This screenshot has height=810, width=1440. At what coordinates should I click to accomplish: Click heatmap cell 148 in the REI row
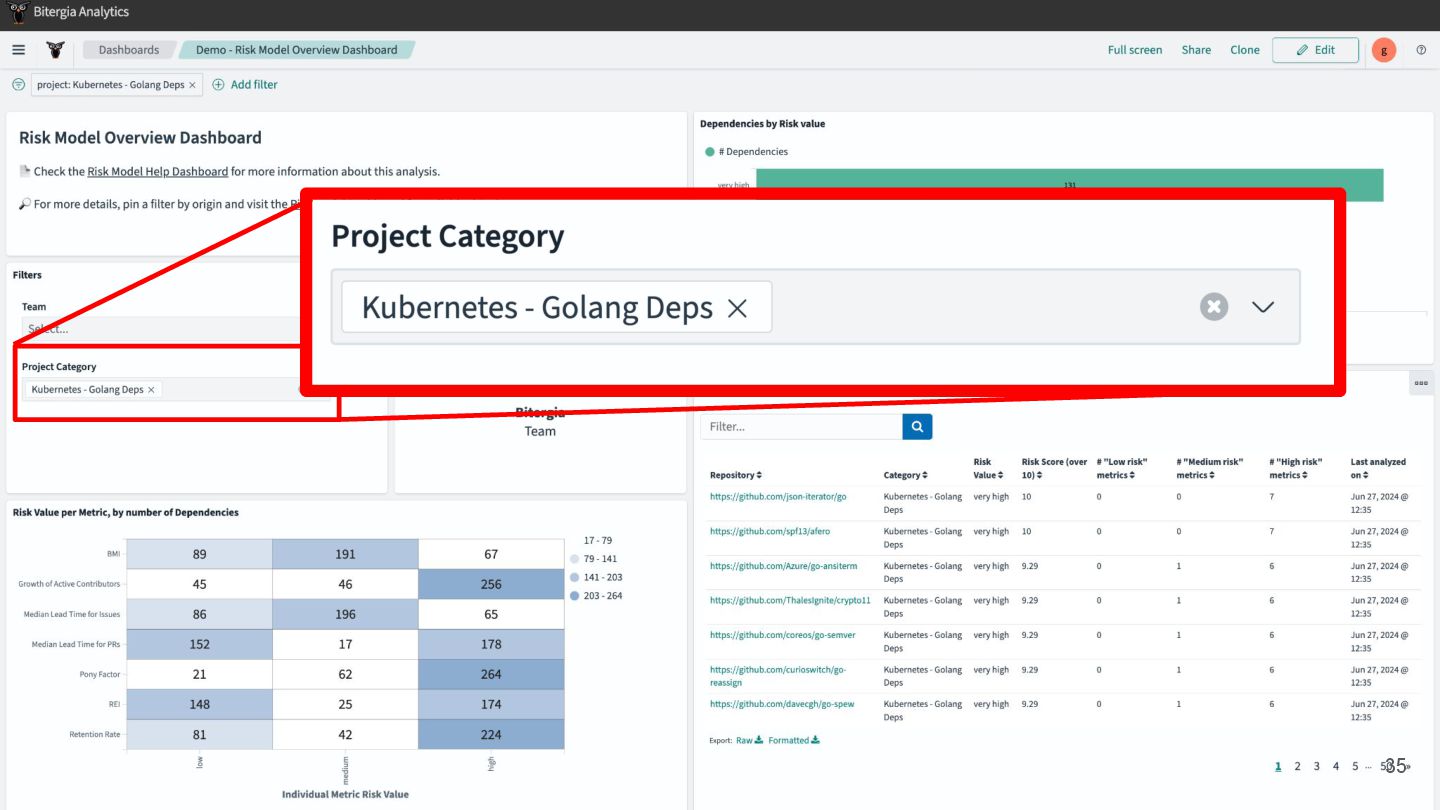[x=200, y=704]
